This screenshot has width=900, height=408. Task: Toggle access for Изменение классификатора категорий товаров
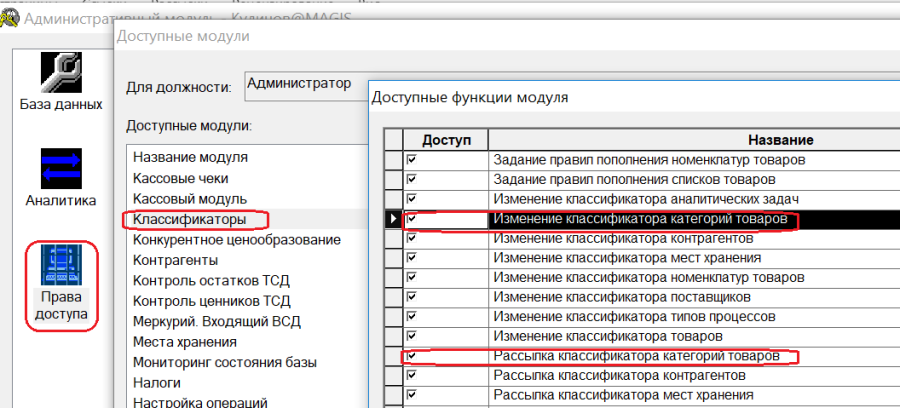point(411,219)
